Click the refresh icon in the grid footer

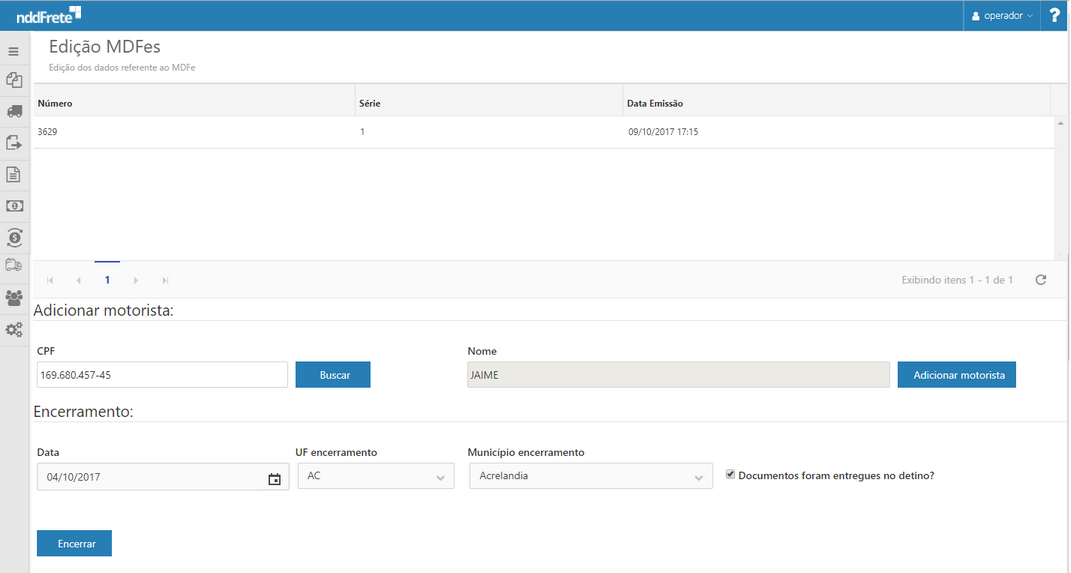(1041, 280)
